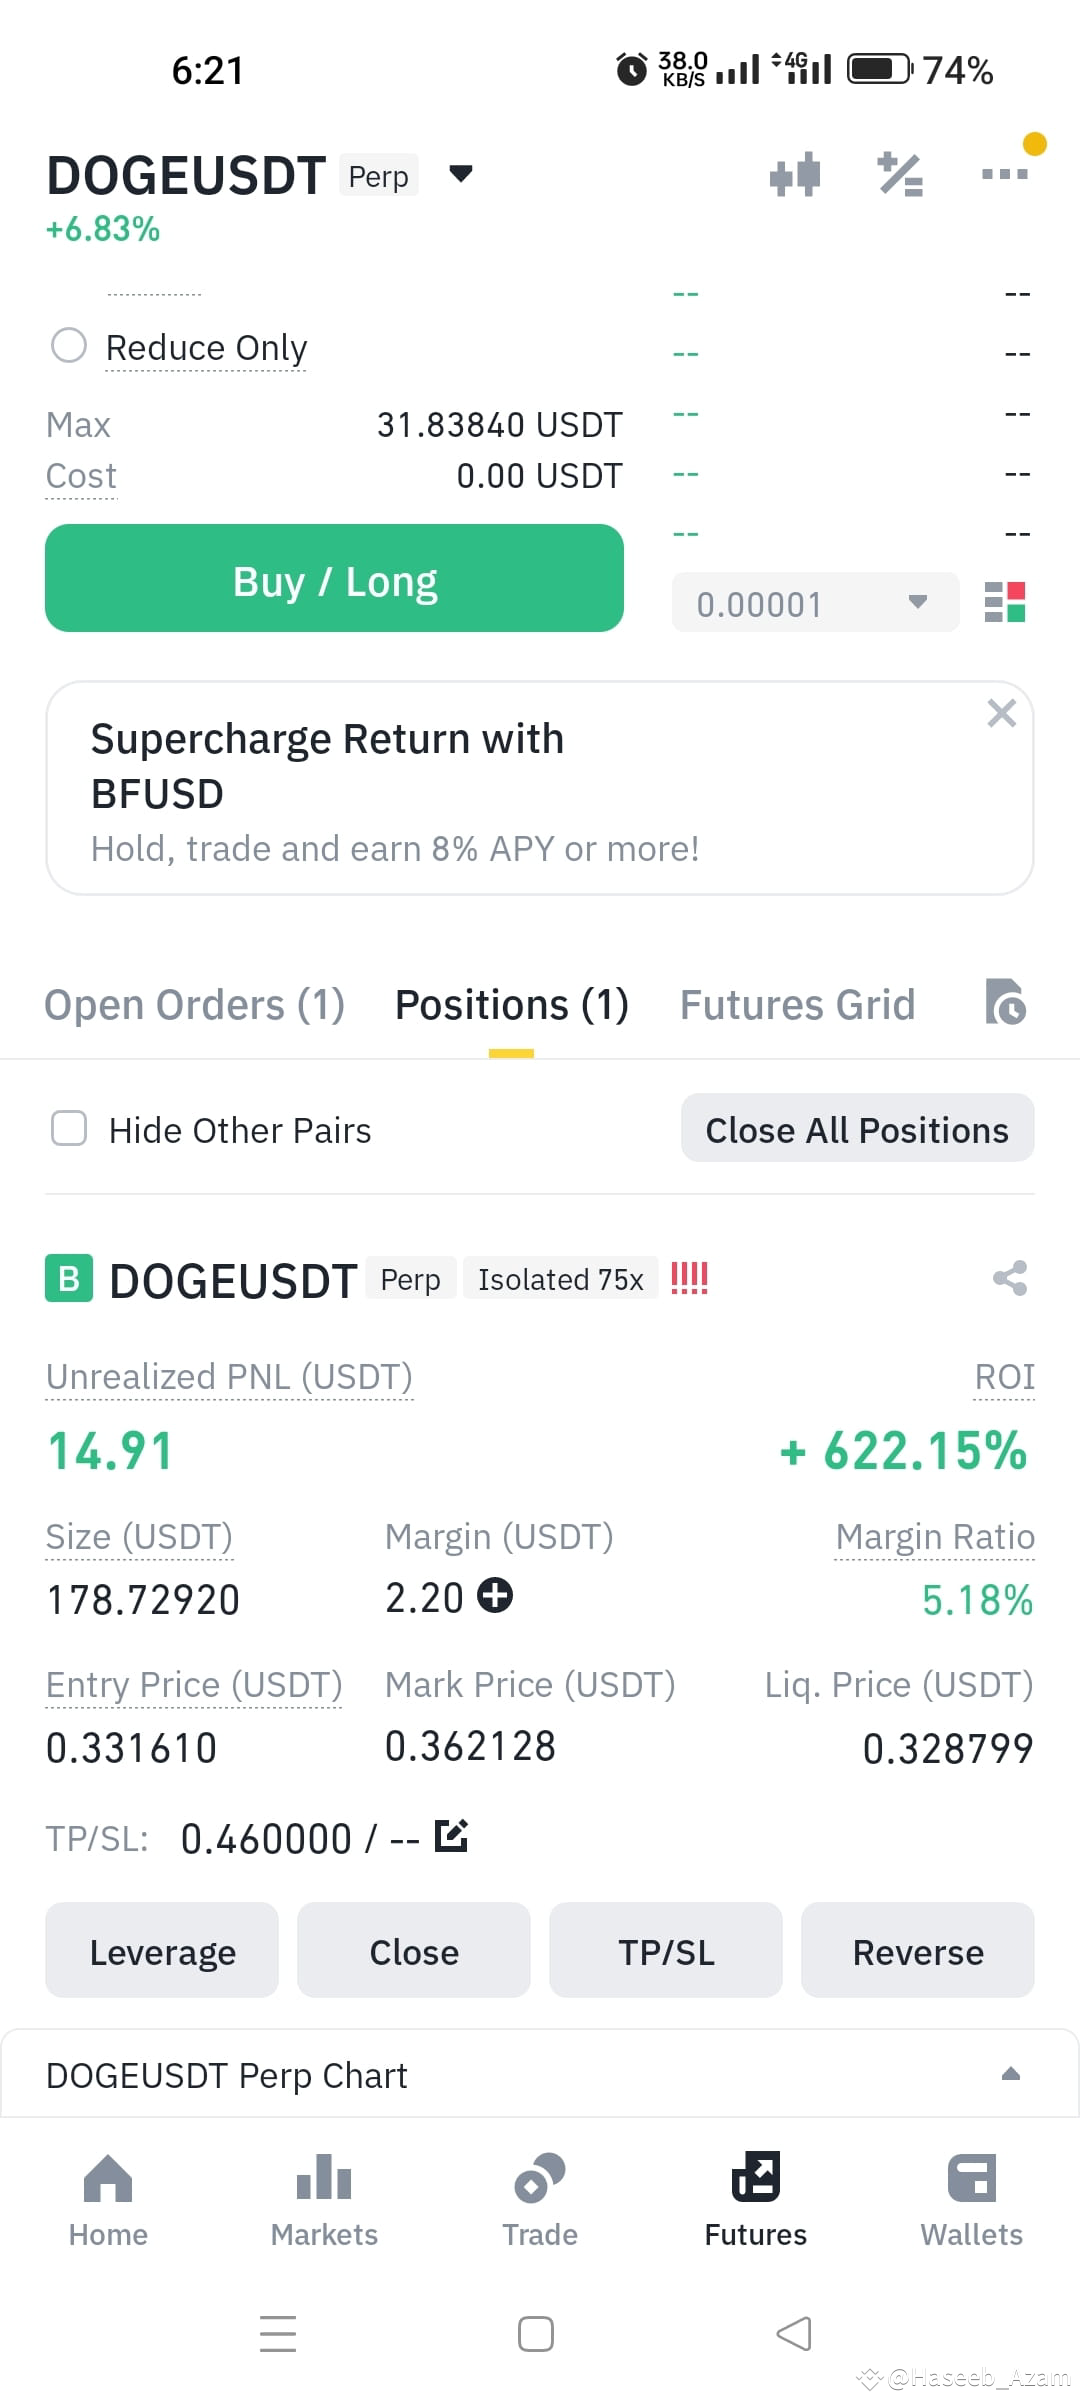The image size is (1080, 2400).
Task: Dismiss the BFUSD promotion banner
Action: click(x=1001, y=713)
